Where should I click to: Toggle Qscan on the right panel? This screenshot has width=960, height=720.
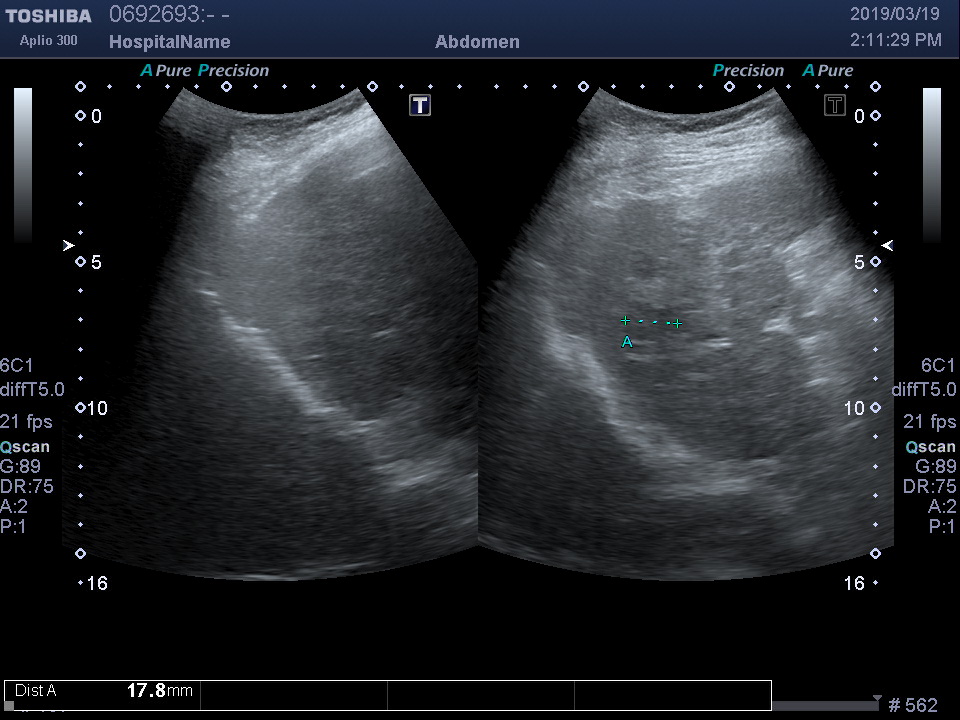click(930, 447)
